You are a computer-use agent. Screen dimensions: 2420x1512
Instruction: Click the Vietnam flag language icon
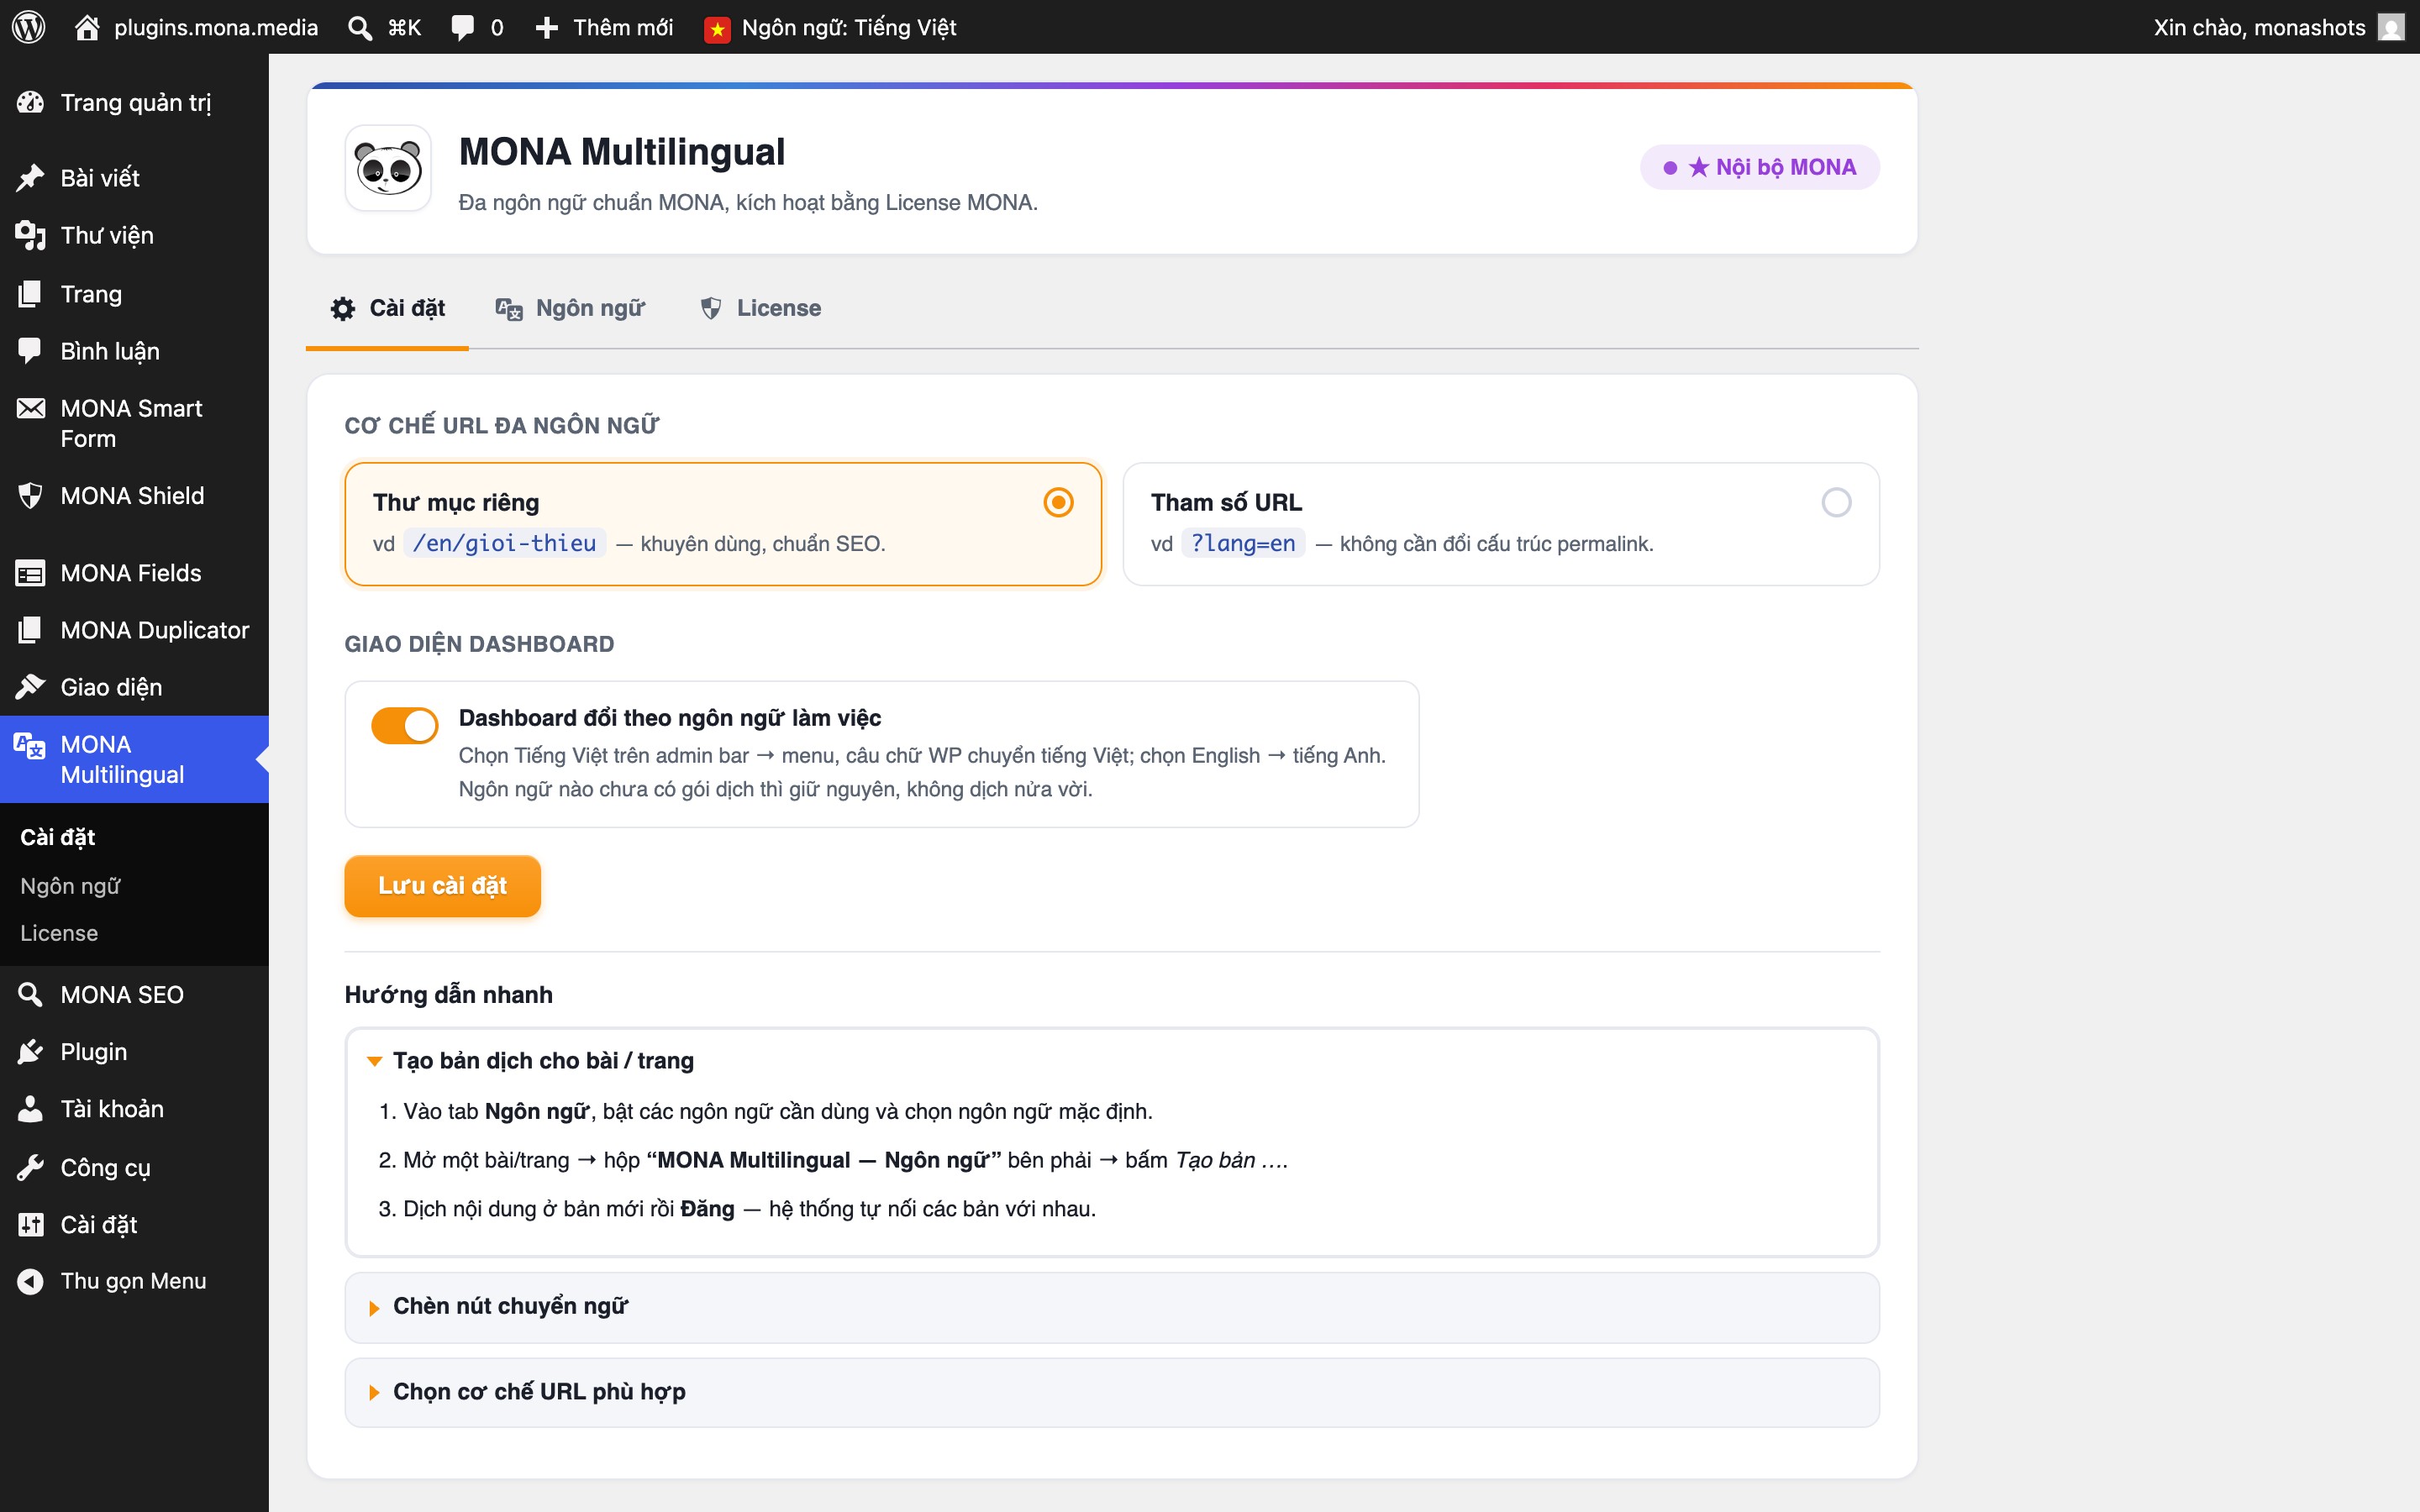[x=717, y=29]
